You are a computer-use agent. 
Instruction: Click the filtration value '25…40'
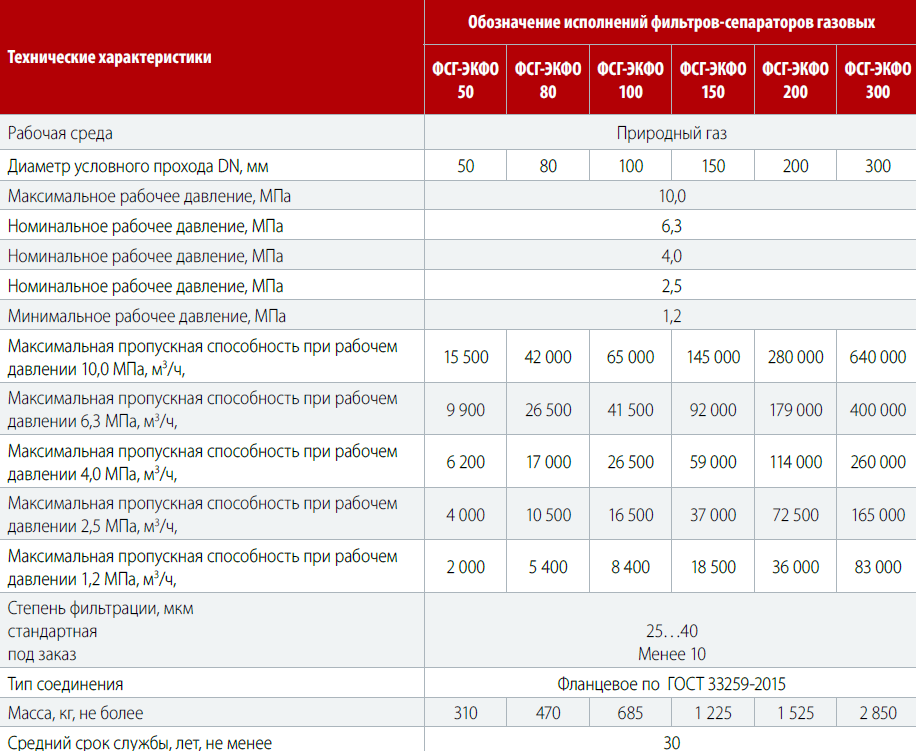(x=672, y=631)
